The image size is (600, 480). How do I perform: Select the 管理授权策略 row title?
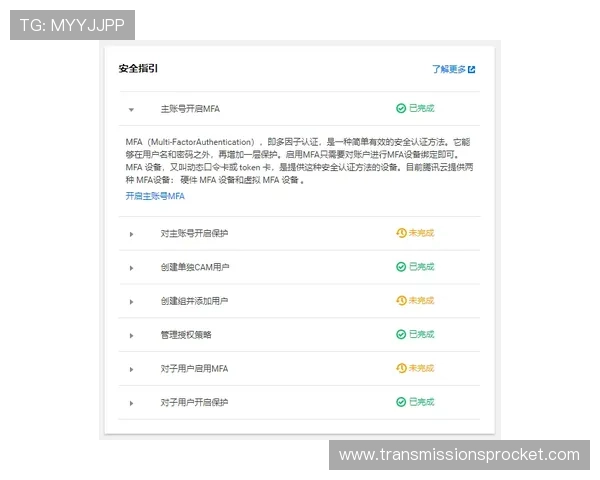coord(186,335)
